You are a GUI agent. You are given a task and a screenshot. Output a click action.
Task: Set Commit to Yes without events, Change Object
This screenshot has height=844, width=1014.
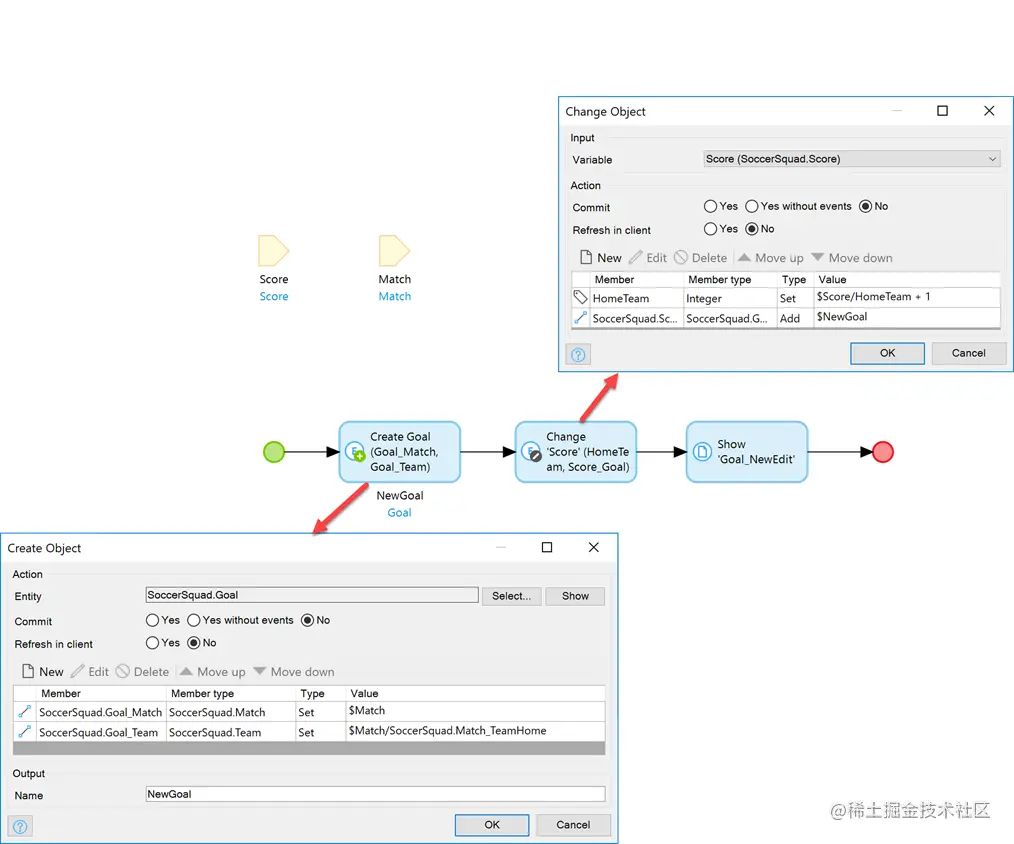(751, 206)
